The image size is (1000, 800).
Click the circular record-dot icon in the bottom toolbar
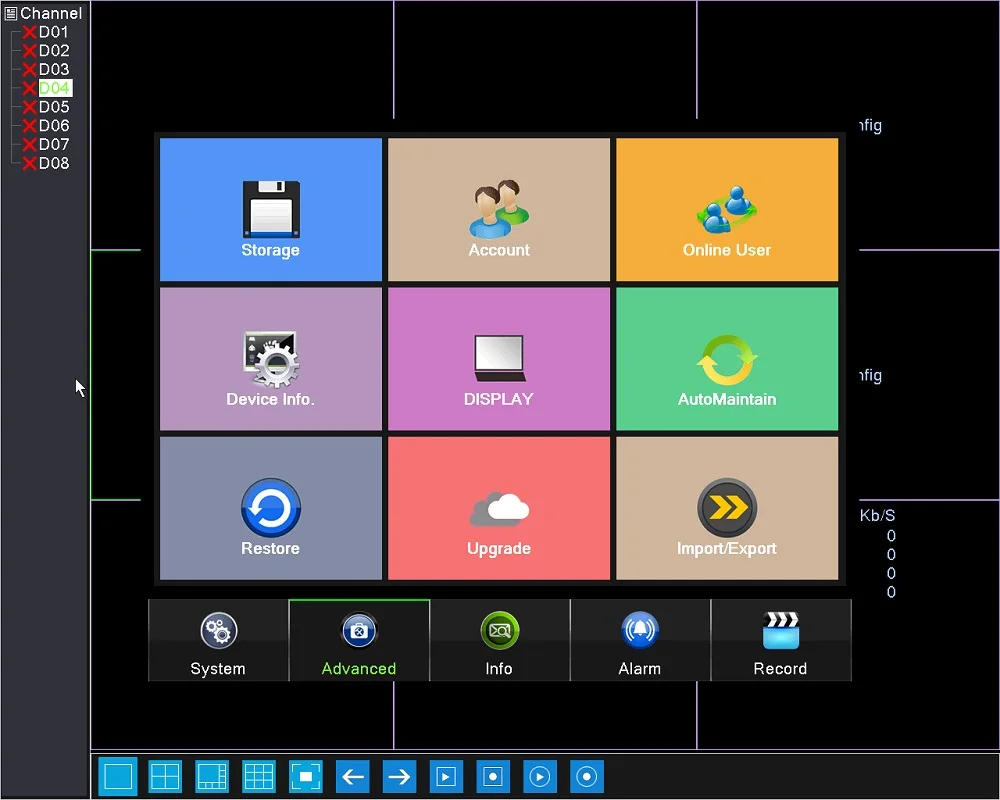point(586,776)
